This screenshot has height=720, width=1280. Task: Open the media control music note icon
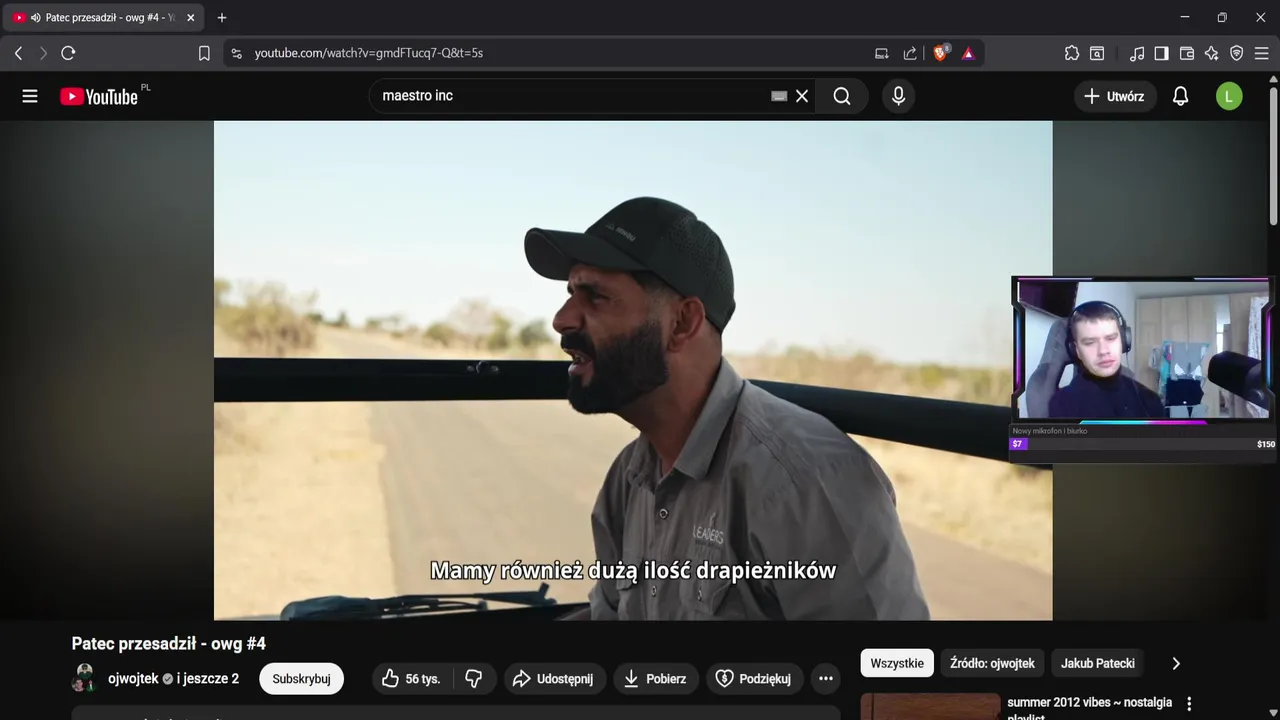click(1137, 53)
